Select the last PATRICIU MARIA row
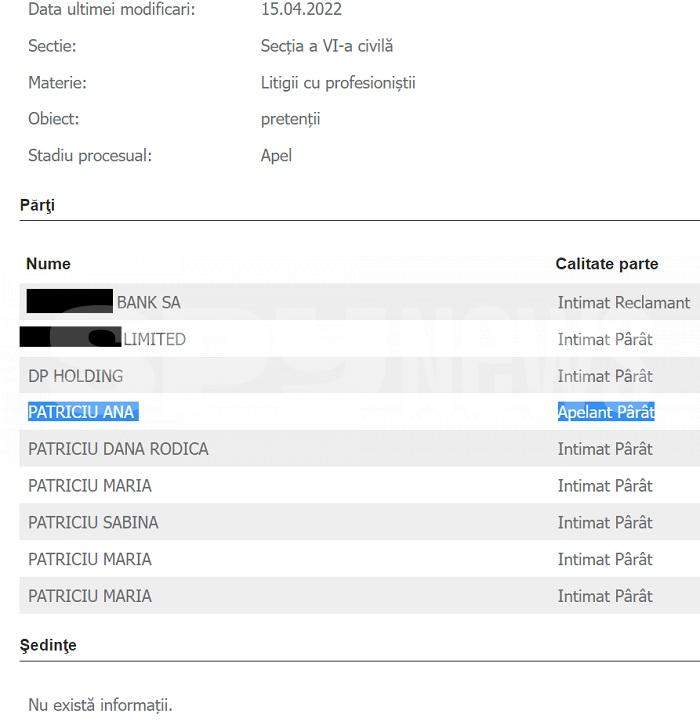The height and width of the screenshot is (721, 700). (360, 596)
